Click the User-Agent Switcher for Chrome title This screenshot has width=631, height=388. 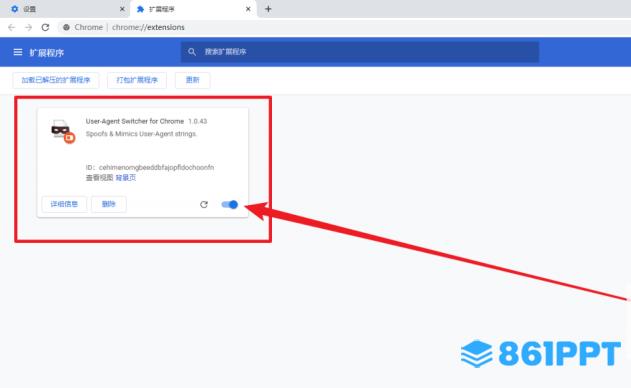click(x=135, y=121)
